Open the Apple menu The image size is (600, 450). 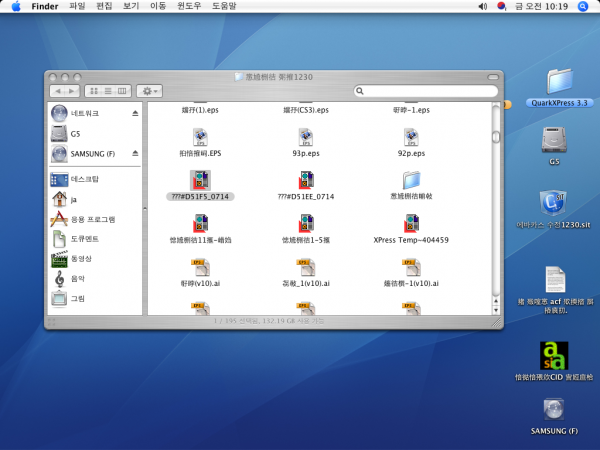click(16, 6)
